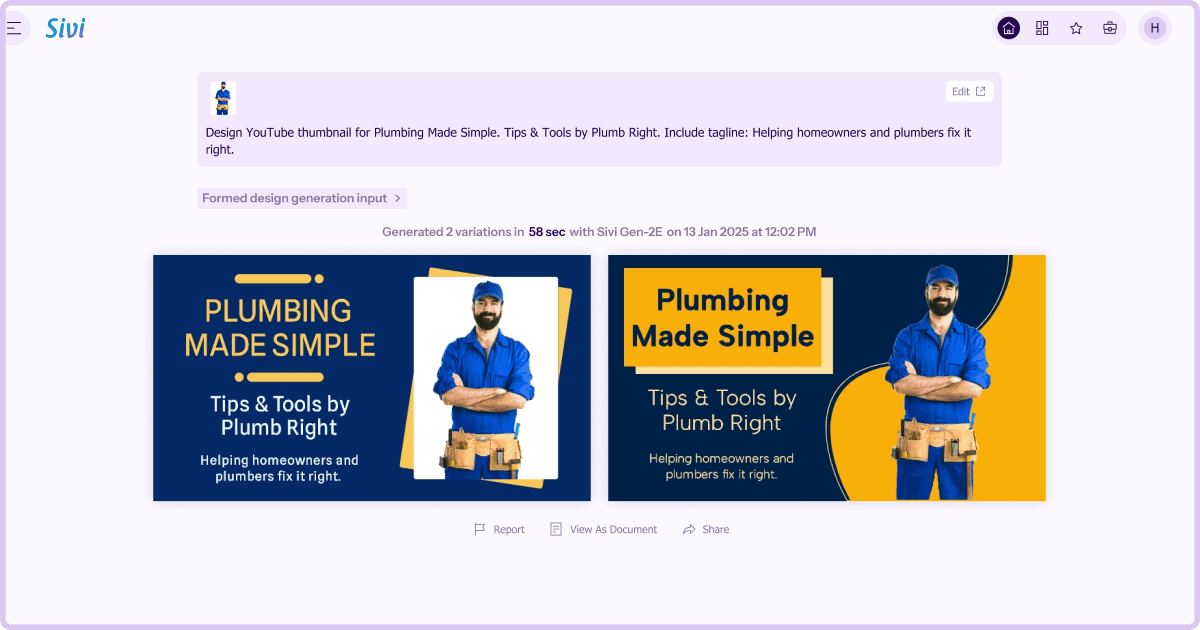
Task: Open the designs dashboard grid icon
Action: tap(1042, 28)
